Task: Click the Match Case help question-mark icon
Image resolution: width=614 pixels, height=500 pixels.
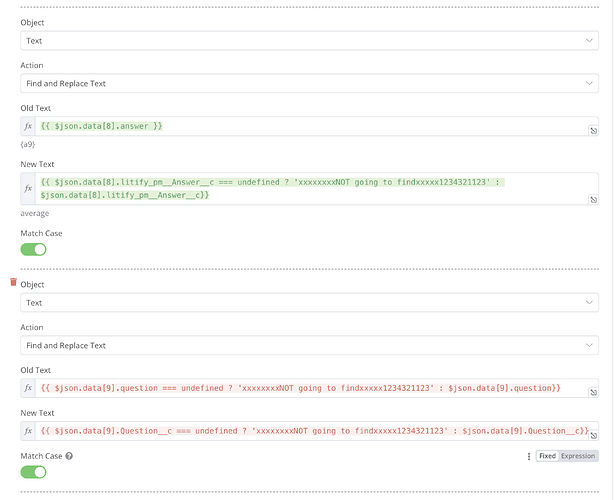Action: tap(70, 456)
